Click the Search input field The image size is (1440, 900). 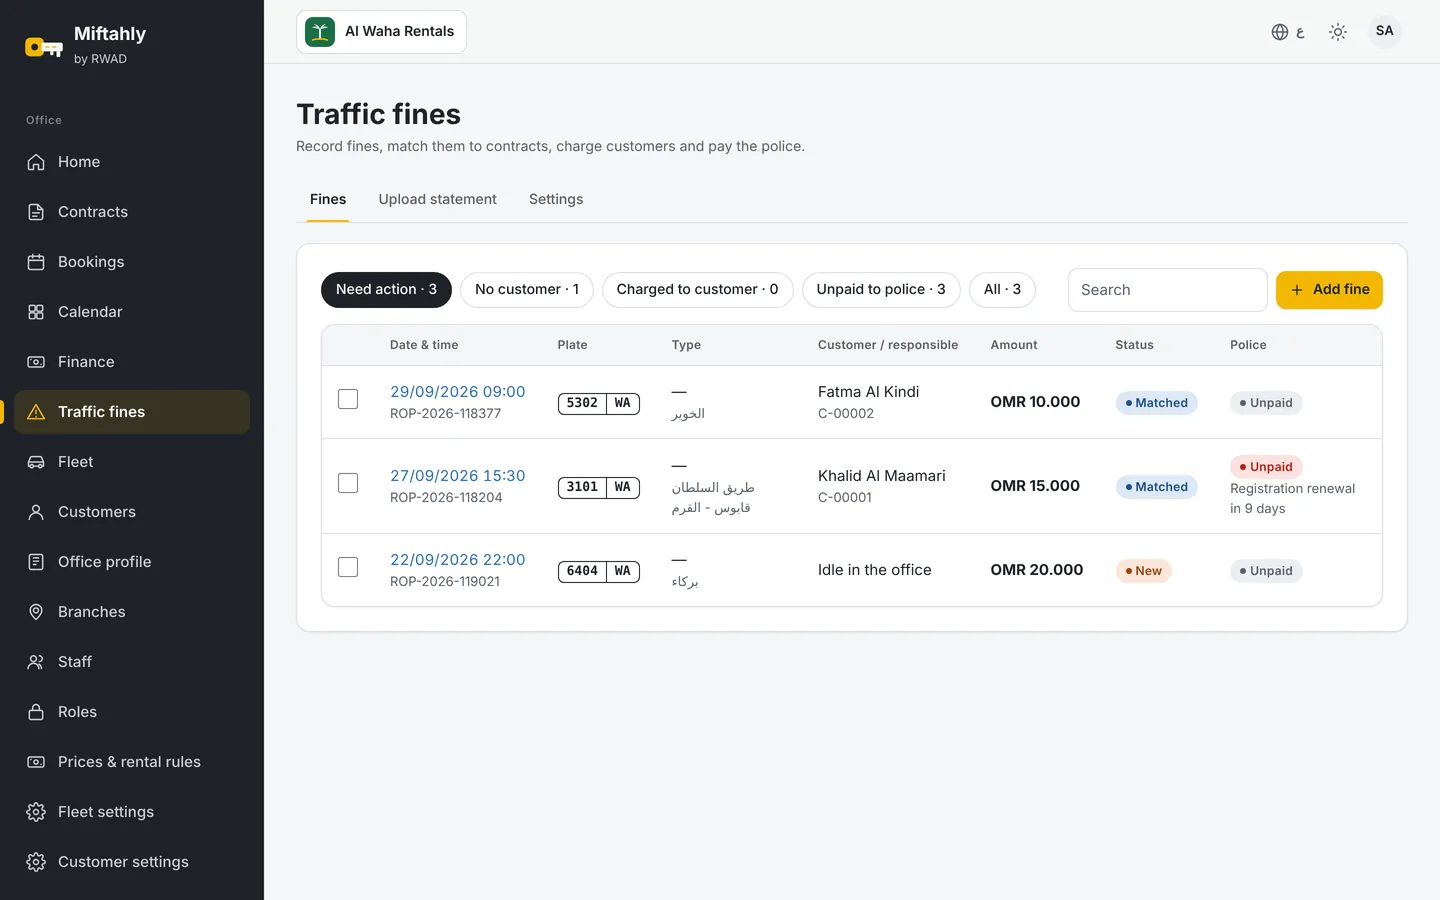tap(1168, 290)
